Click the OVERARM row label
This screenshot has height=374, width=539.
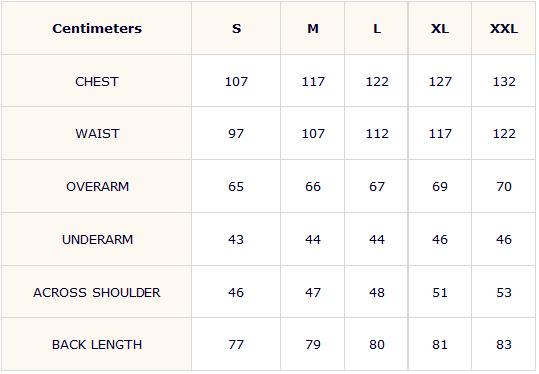pos(98,187)
